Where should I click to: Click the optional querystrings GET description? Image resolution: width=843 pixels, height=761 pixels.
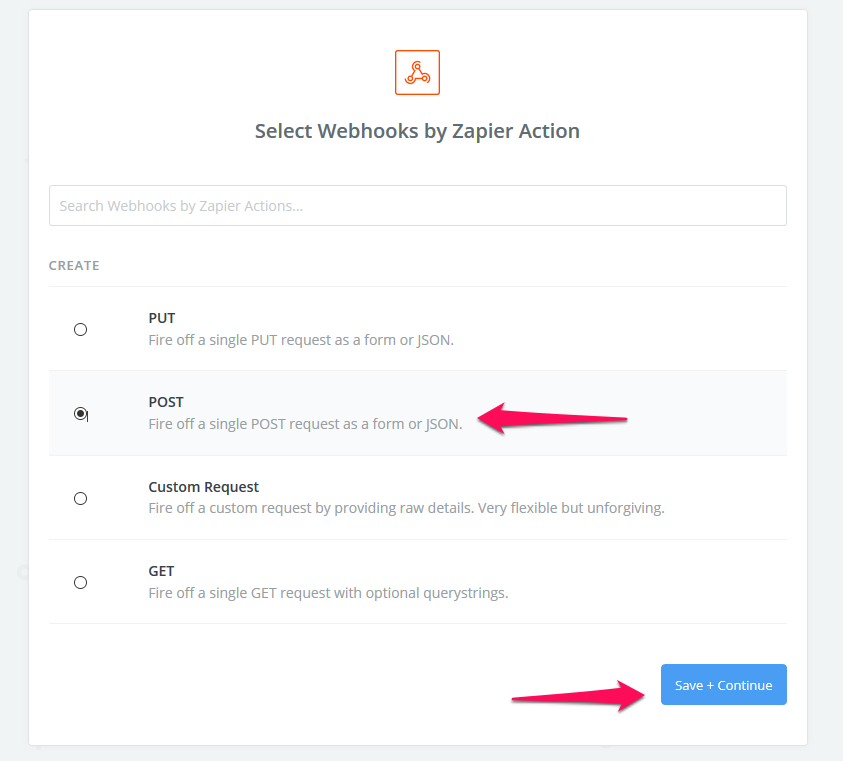pyautogui.click(x=328, y=593)
